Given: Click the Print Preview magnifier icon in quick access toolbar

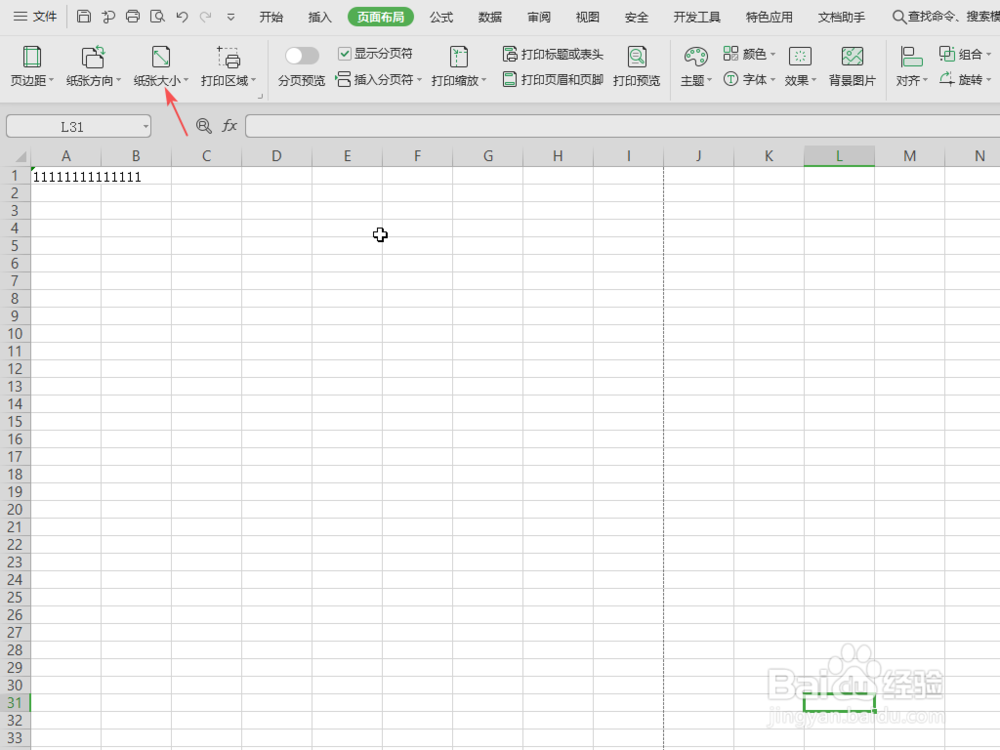Looking at the screenshot, I should click(x=157, y=17).
